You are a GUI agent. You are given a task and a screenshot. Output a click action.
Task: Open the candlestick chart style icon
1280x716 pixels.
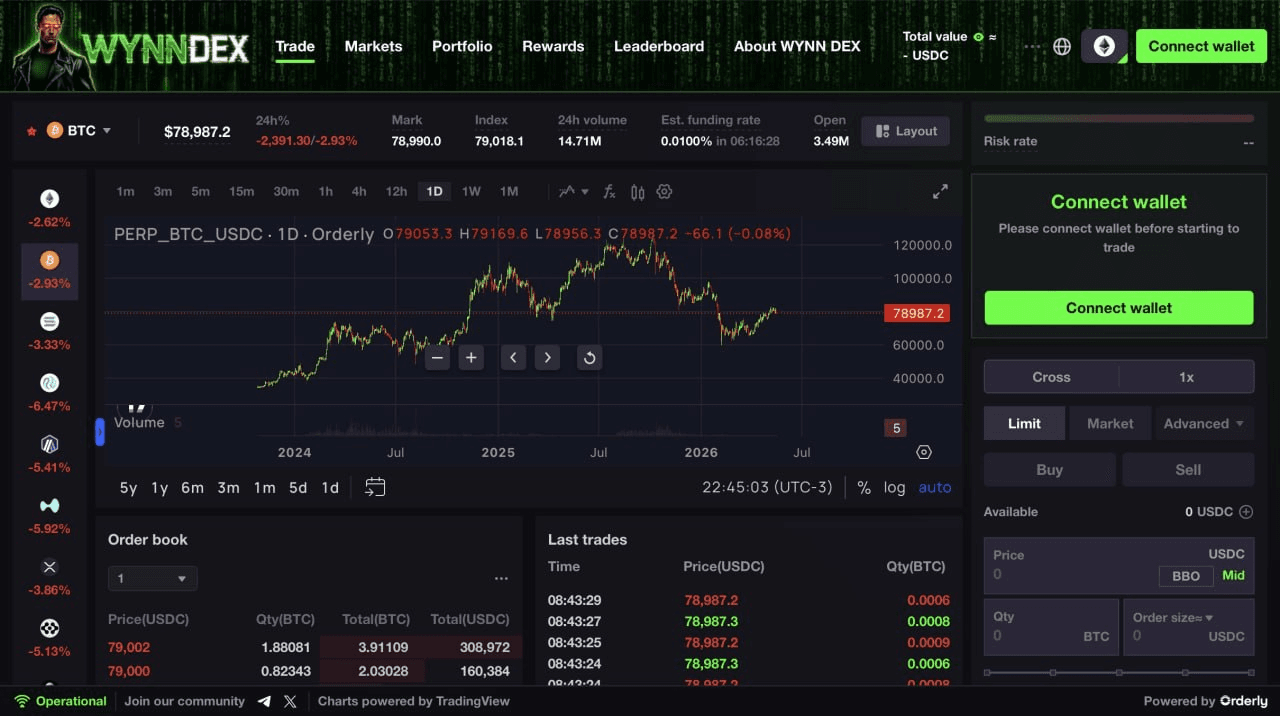637,191
